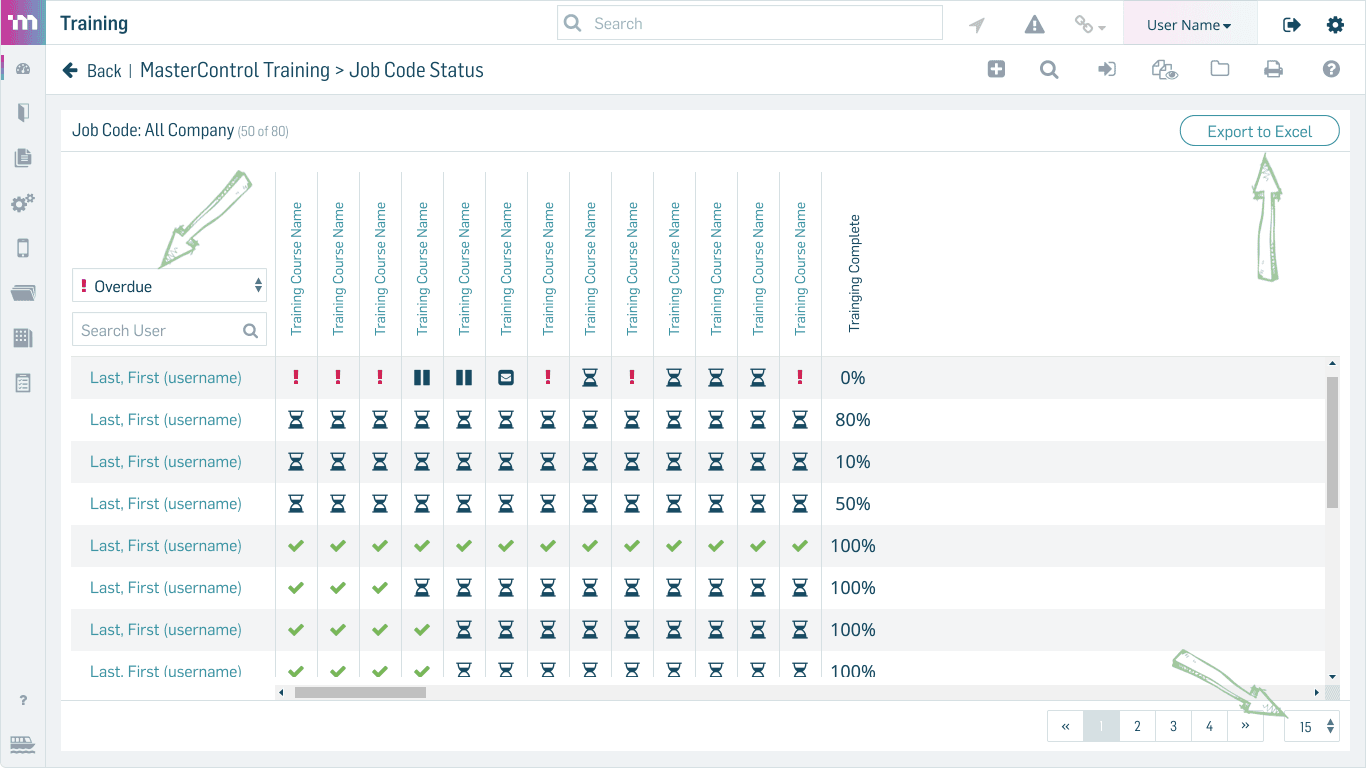The width and height of the screenshot is (1366, 768).
Task: Click the folder icon in page toolbar
Action: tap(1219, 69)
